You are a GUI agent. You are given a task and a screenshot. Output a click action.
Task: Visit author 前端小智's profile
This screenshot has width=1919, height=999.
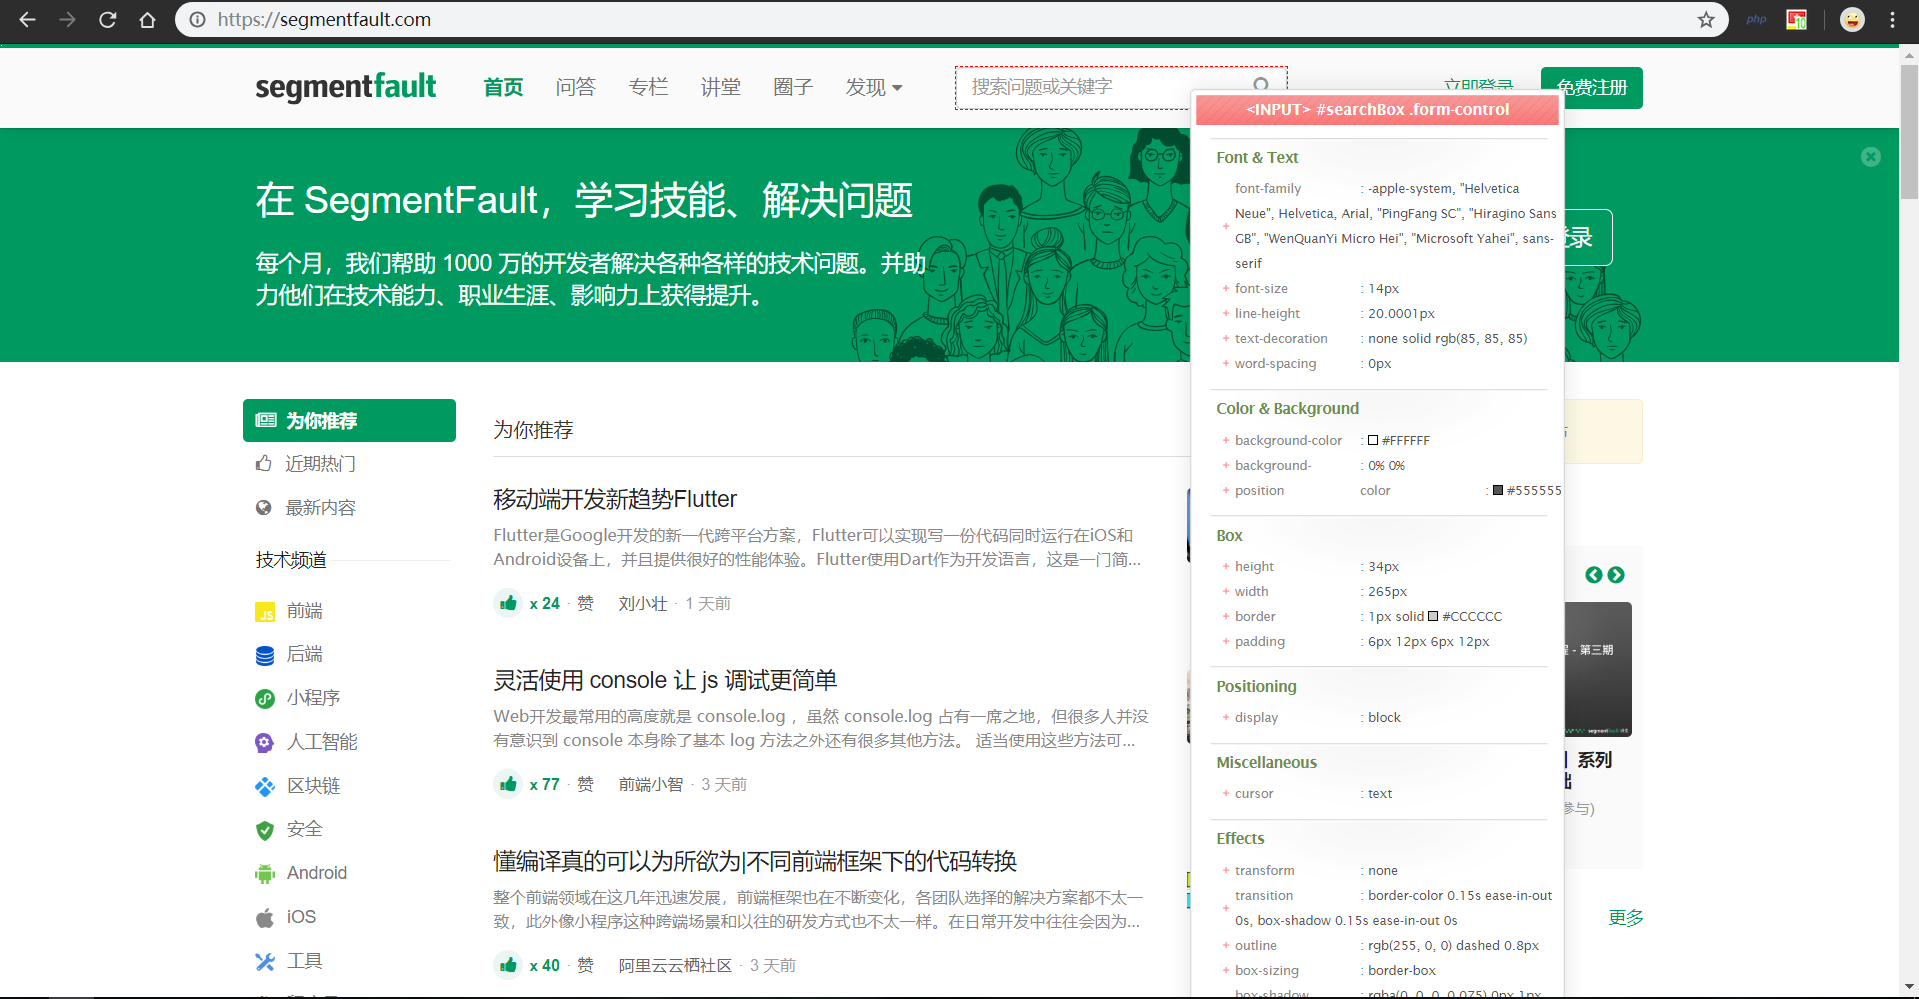click(x=651, y=784)
